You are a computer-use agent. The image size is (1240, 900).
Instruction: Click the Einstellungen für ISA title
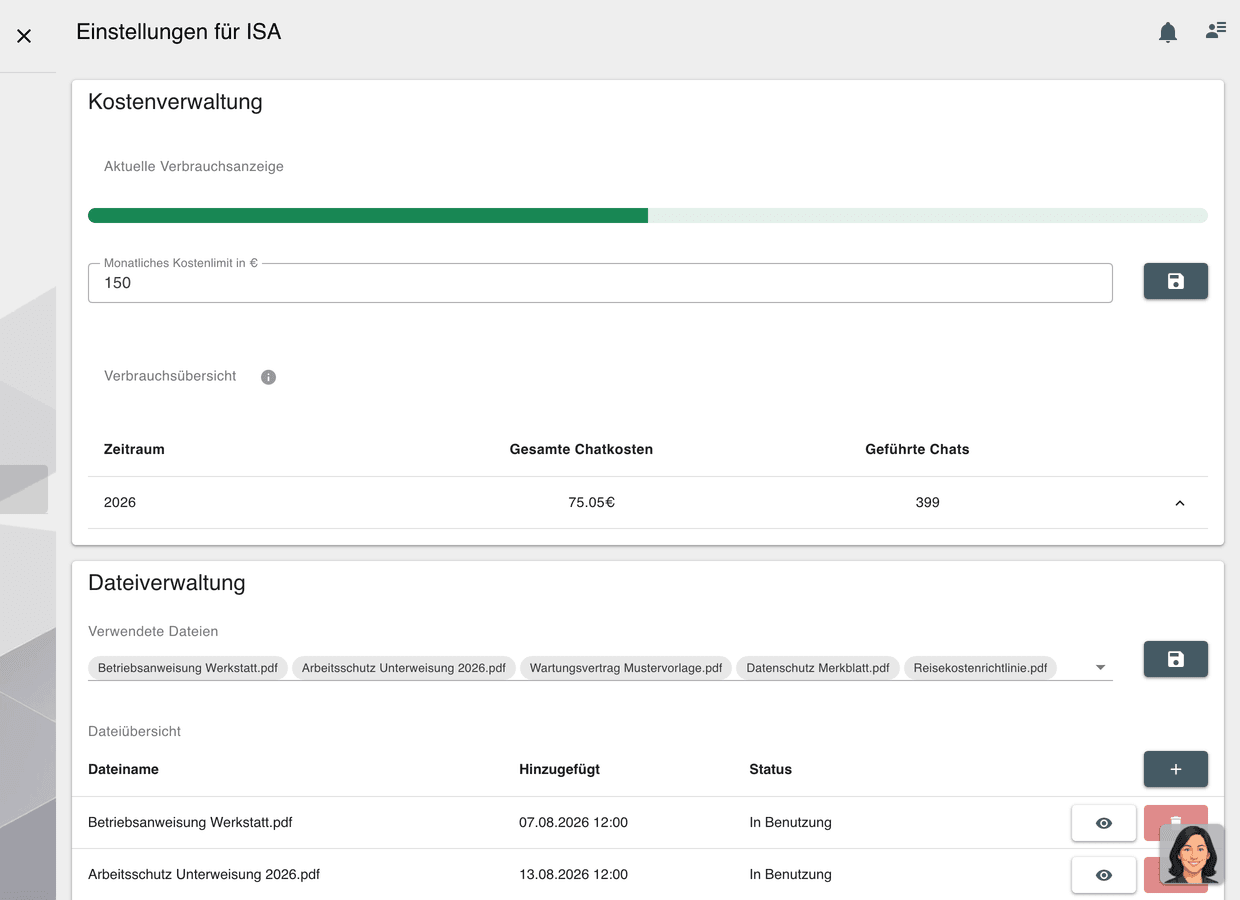tap(178, 32)
